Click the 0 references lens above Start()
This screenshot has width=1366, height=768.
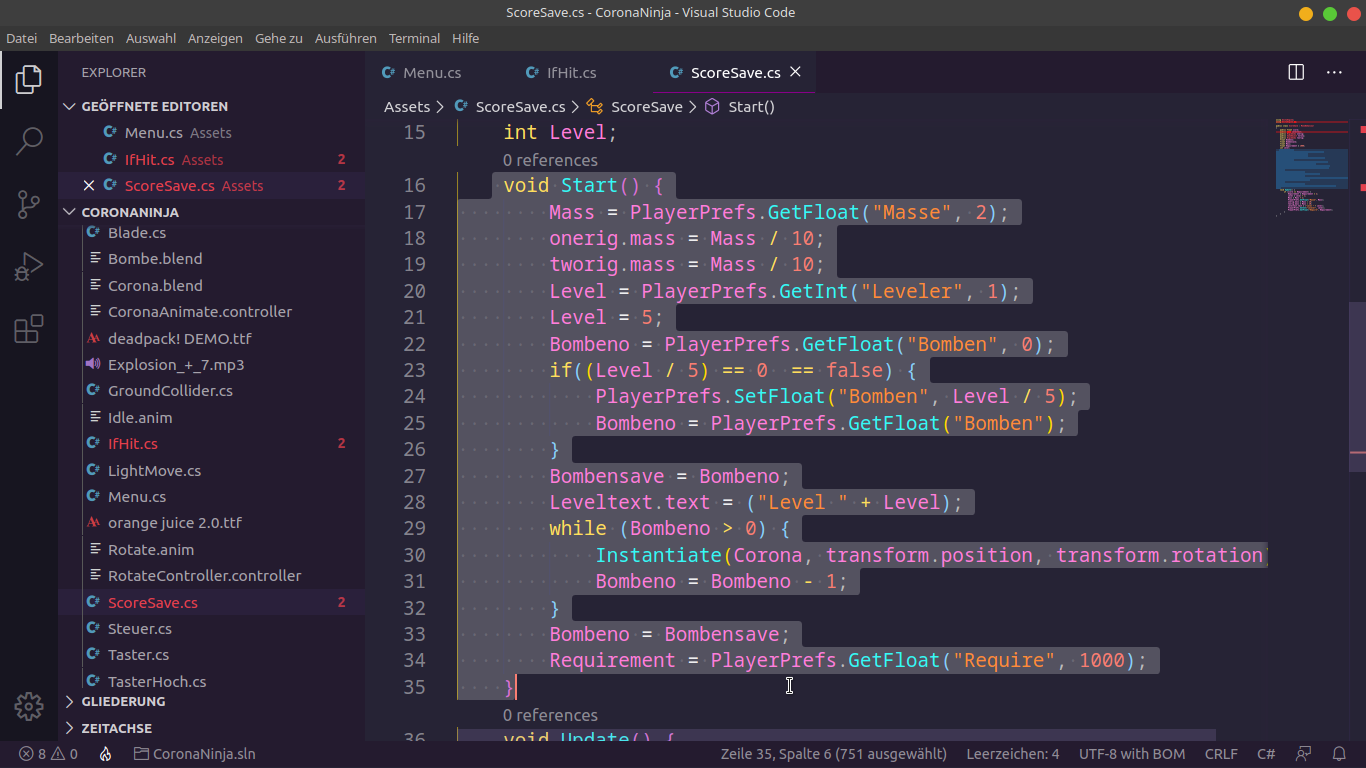pyautogui.click(x=550, y=160)
